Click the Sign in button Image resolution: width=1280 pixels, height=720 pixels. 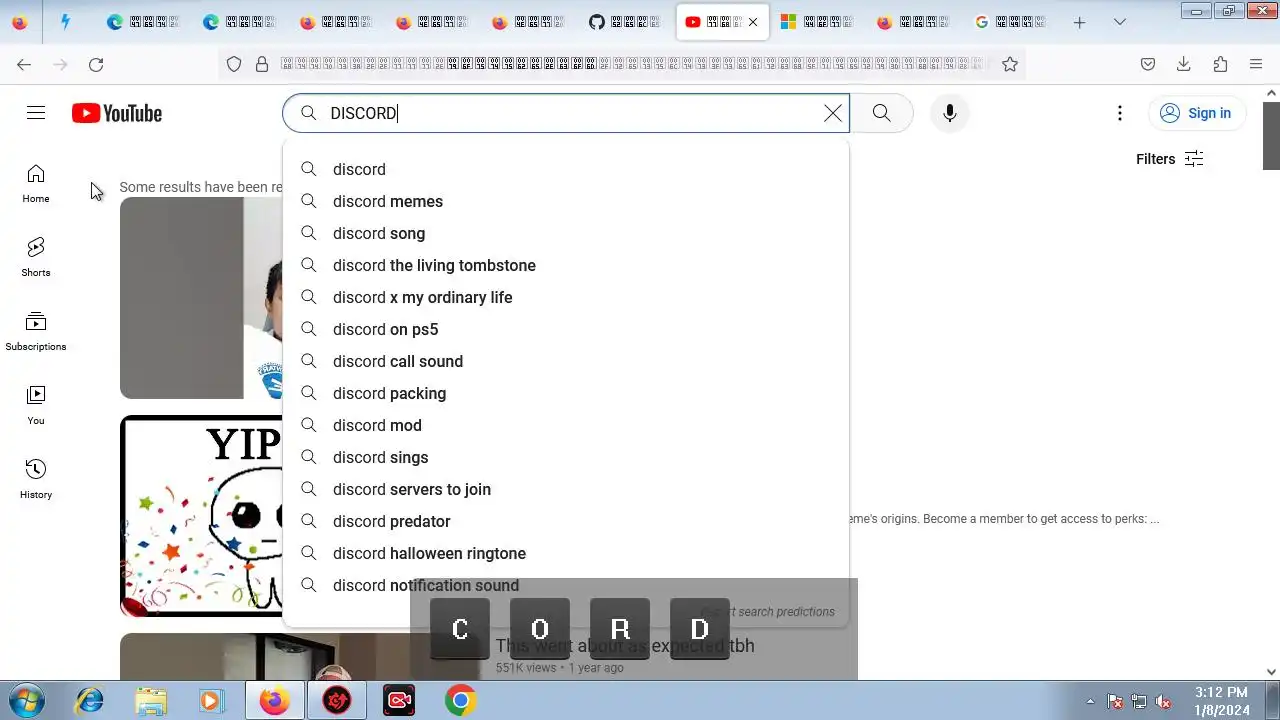pos(1196,113)
